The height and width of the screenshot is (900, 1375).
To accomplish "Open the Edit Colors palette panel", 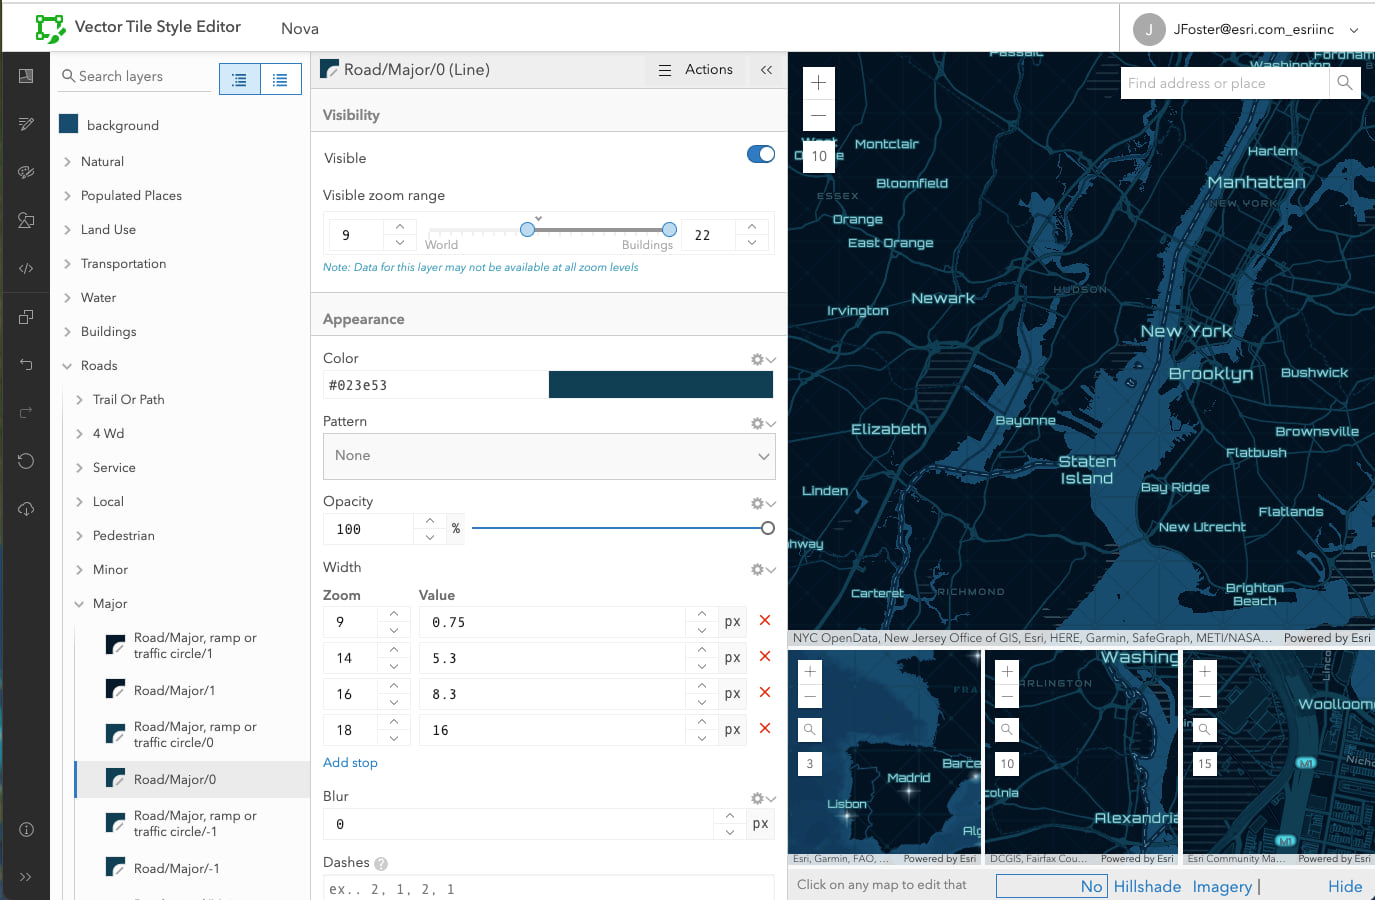I will click(x=26, y=172).
